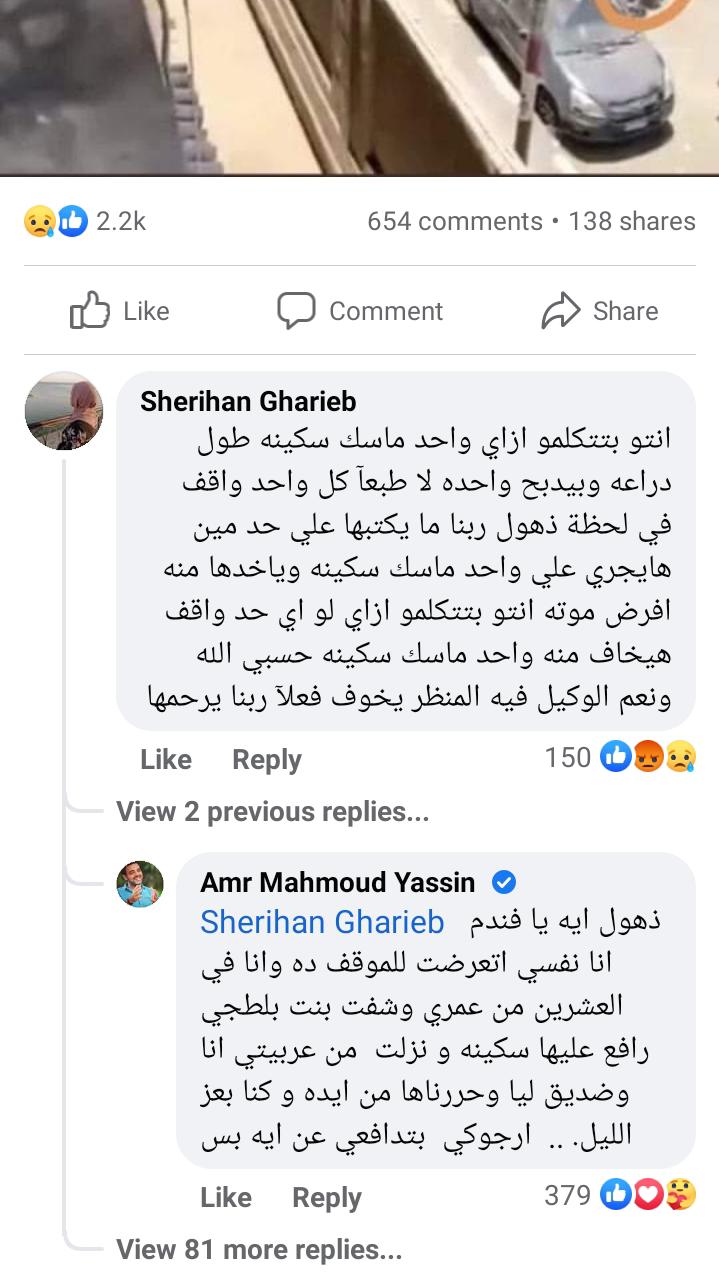Image resolution: width=719 pixels, height=1277 pixels.
Task: Tap the blue Sherihan Gharieb mention in the reply
Action: coord(322,921)
